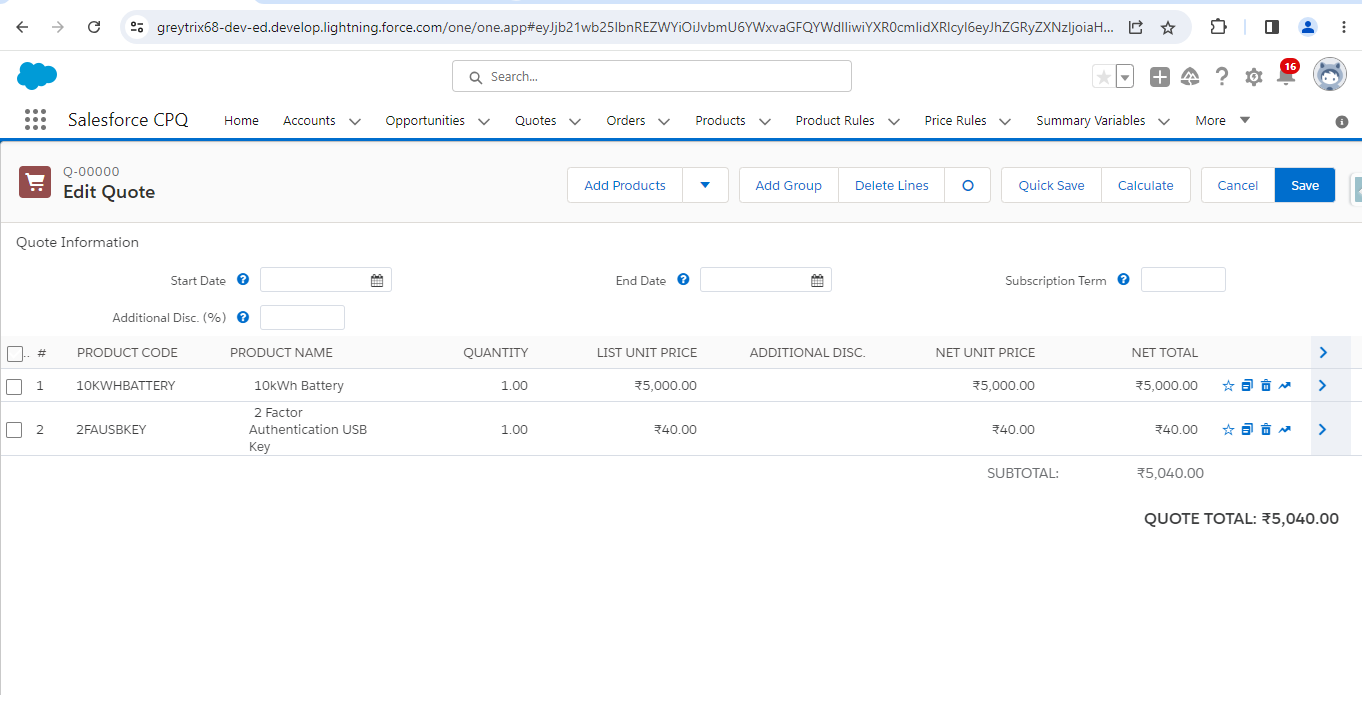Image resolution: width=1362 pixels, height=702 pixels.
Task: Click the Quick Save button
Action: pos(1052,185)
